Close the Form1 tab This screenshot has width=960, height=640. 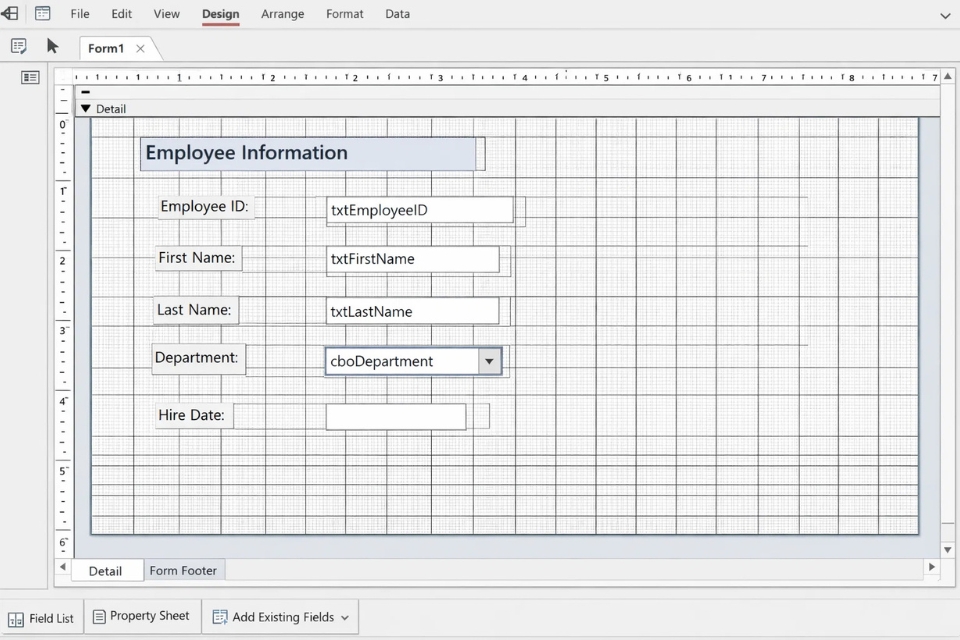(x=140, y=48)
